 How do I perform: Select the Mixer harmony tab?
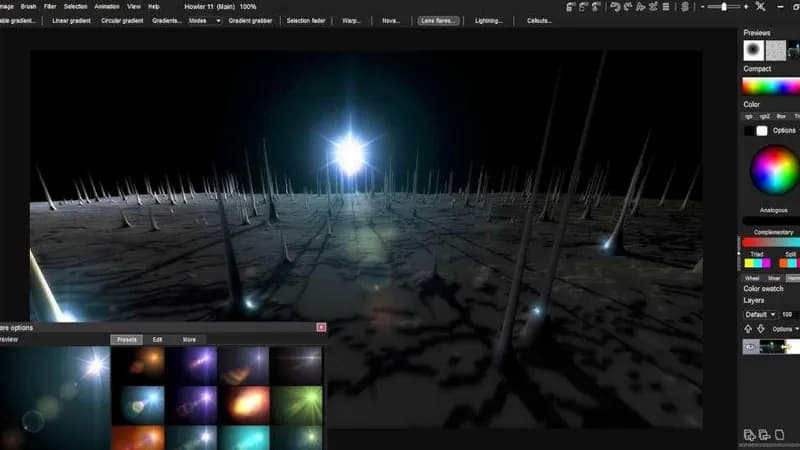(774, 278)
